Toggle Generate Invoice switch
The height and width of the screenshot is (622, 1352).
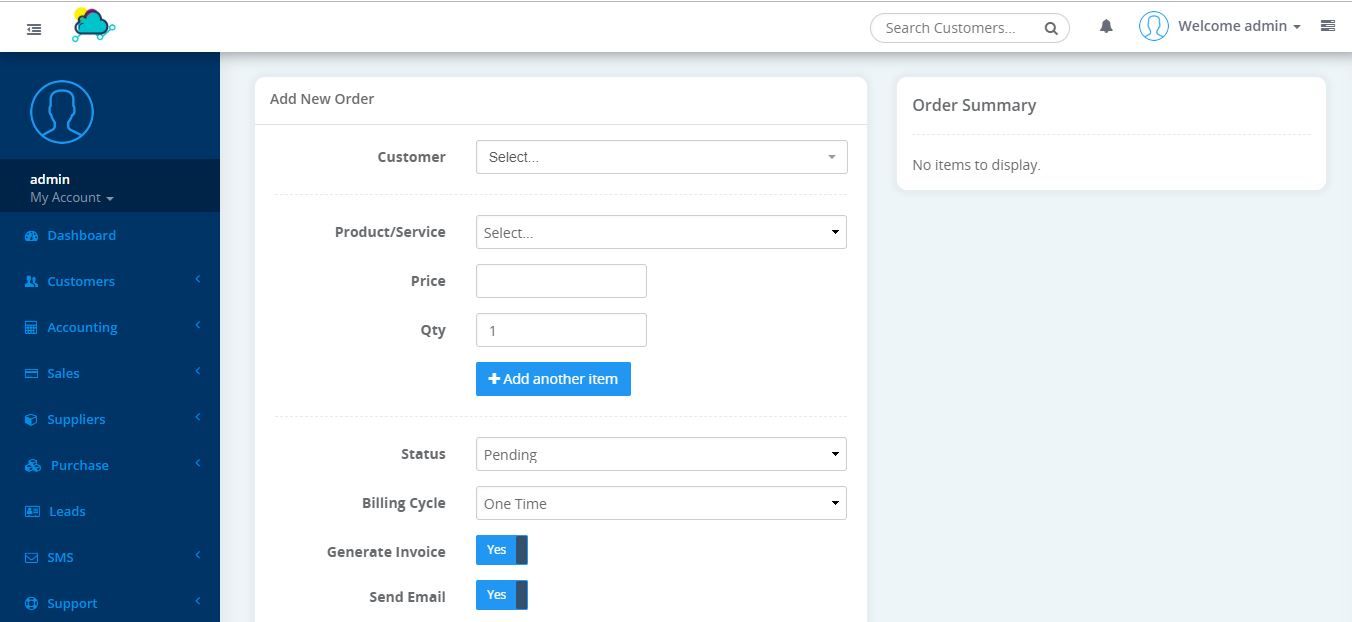(501, 550)
